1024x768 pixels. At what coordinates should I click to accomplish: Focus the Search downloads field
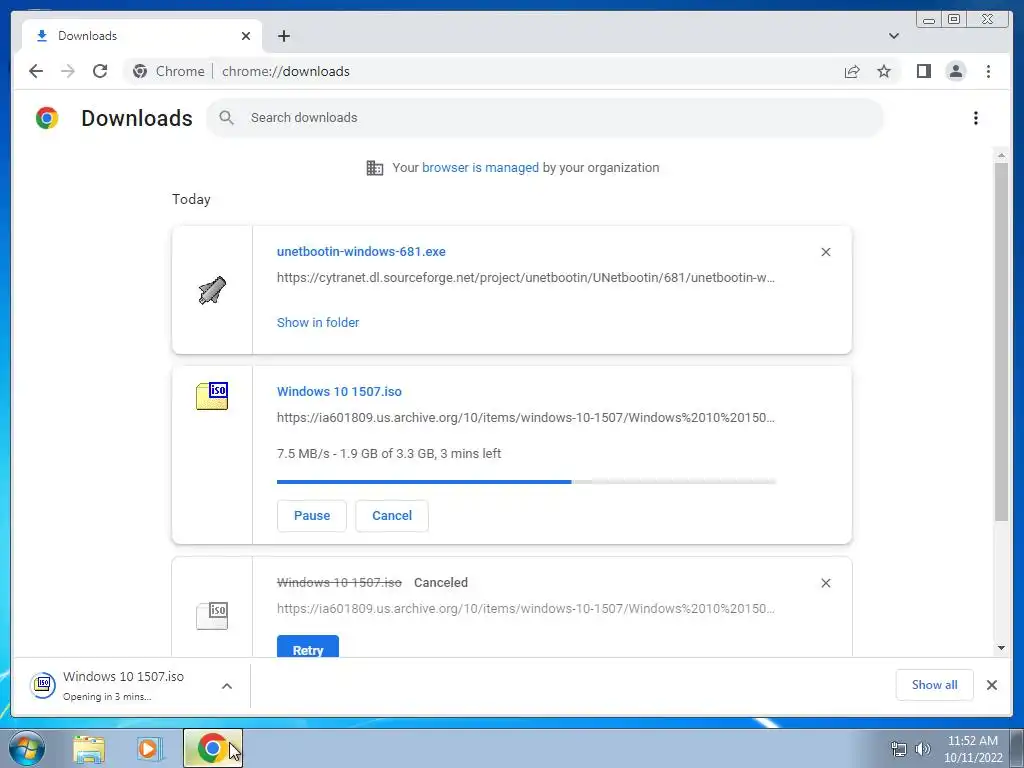pos(545,118)
